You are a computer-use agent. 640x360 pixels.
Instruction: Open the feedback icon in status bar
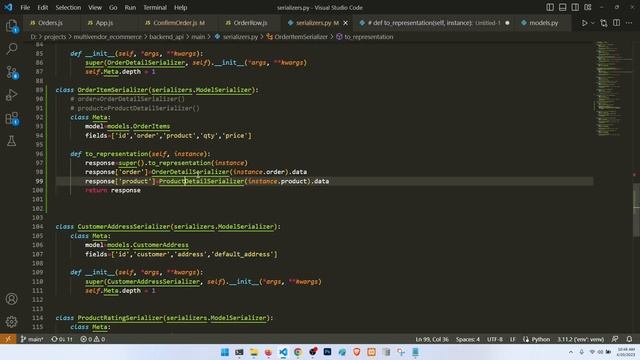coord(615,339)
